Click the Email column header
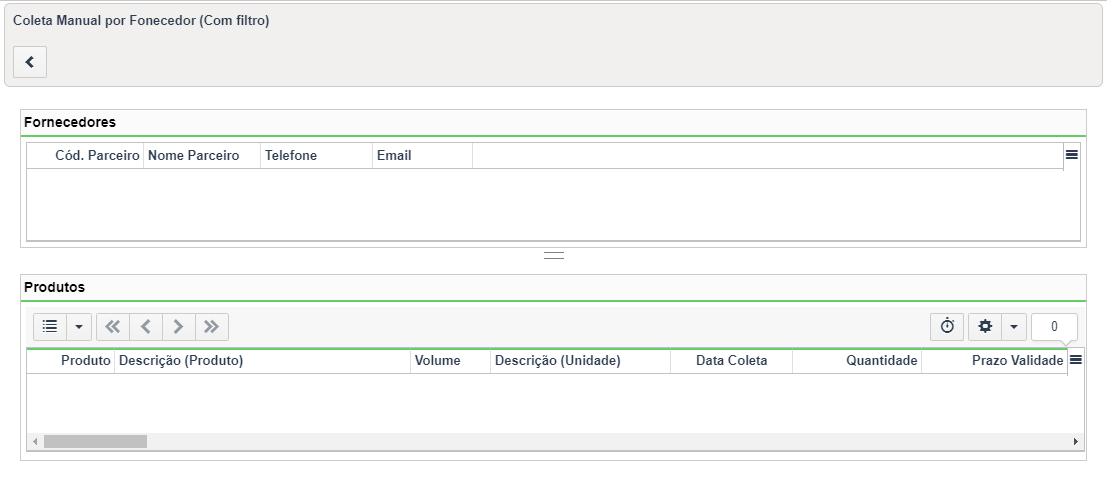The image size is (1107, 480). 422,155
